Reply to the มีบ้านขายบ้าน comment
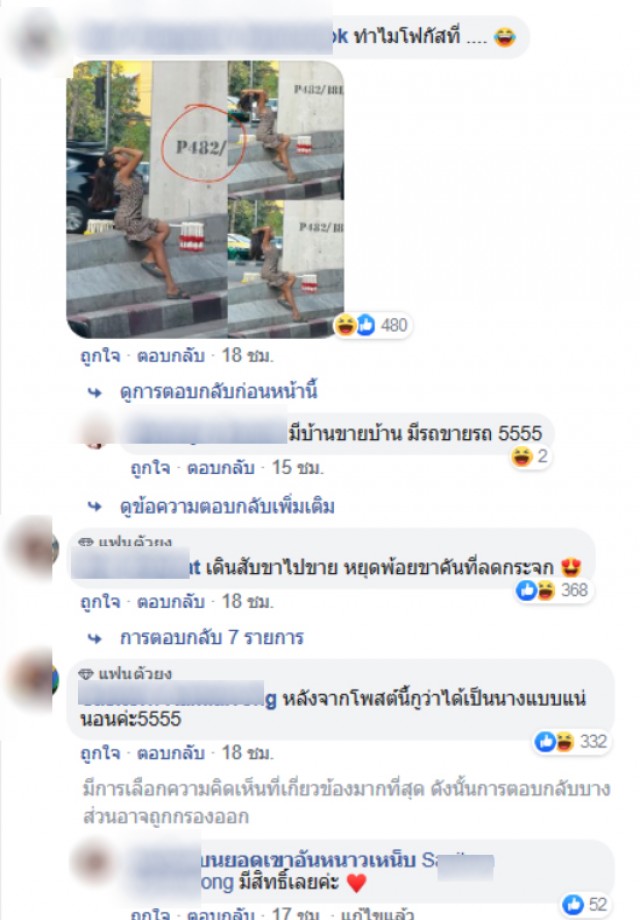Screen dimensions: 640x920 point(221,468)
